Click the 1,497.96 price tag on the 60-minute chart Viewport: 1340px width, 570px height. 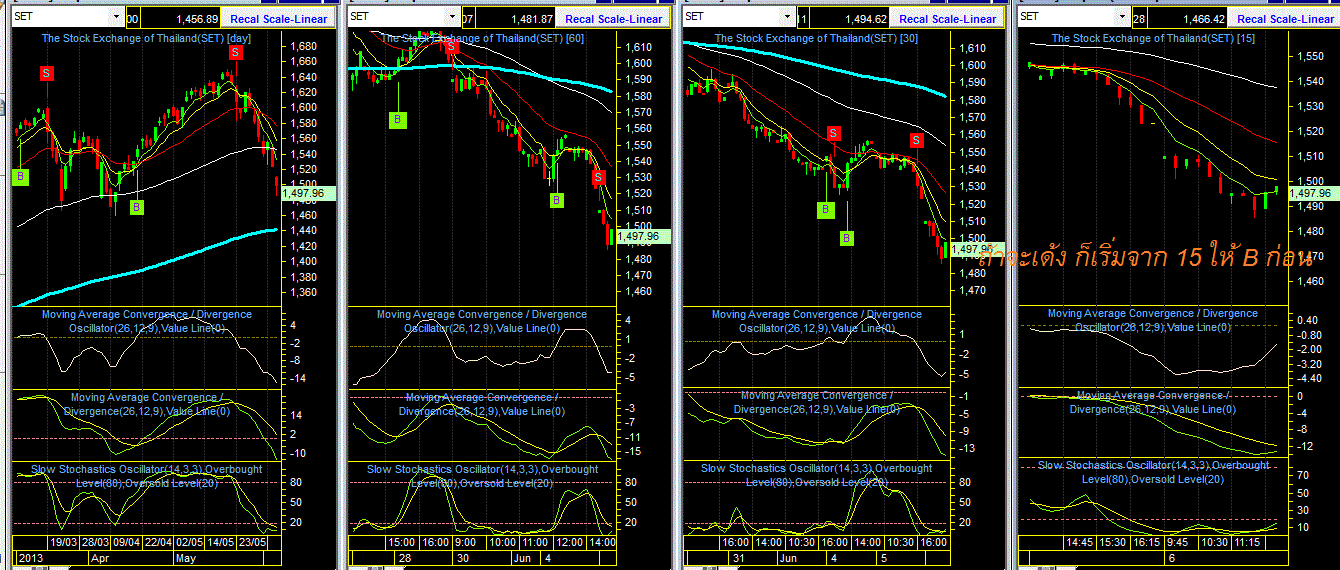(x=642, y=237)
